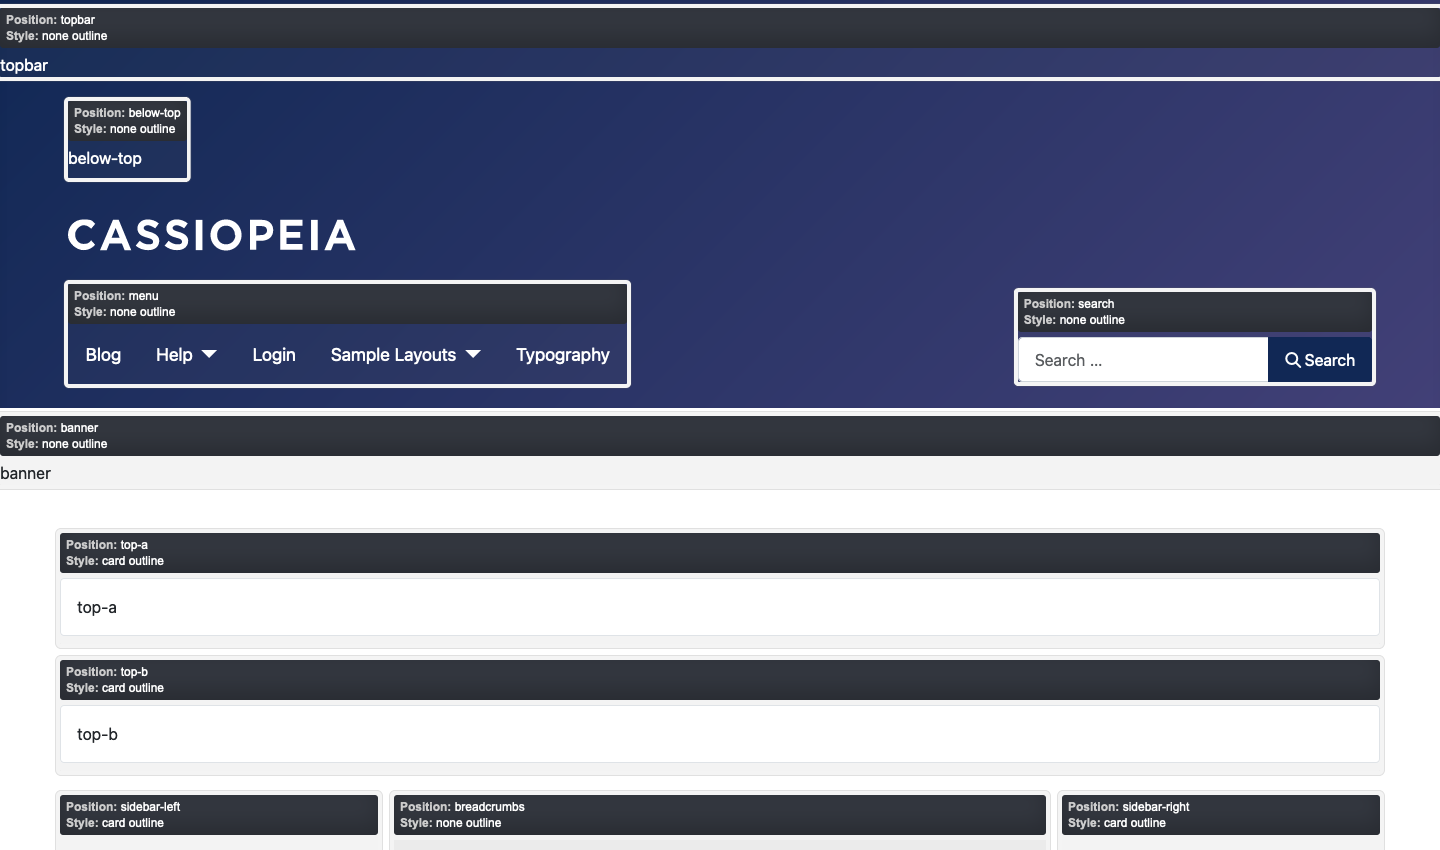Click the banner module text
This screenshot has height=850, width=1440.
click(26, 473)
